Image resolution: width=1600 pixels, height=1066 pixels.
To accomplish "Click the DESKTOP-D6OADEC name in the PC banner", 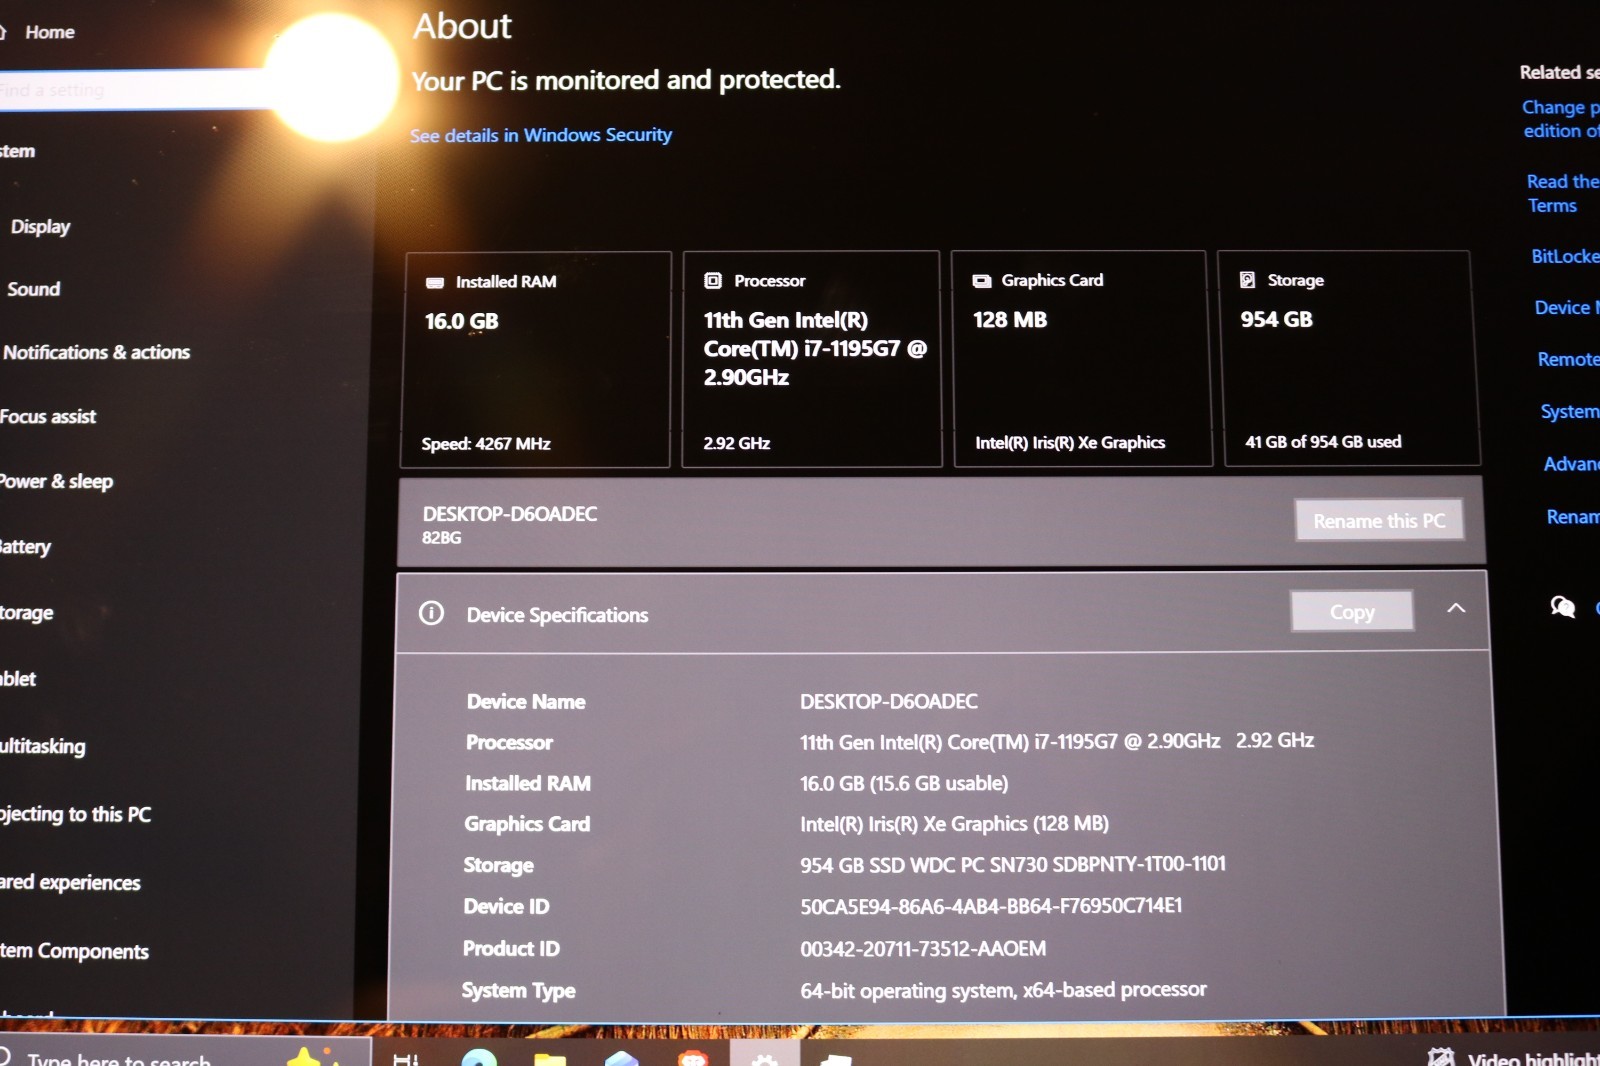I will coord(510,514).
